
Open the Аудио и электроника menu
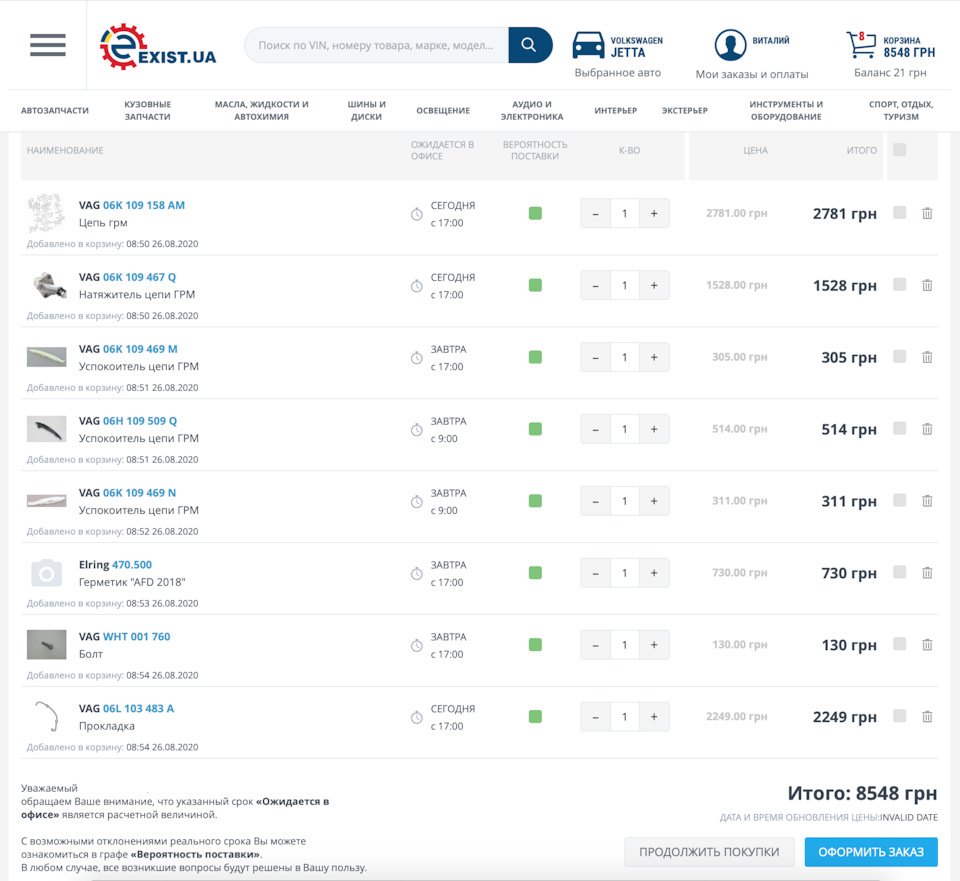[532, 111]
